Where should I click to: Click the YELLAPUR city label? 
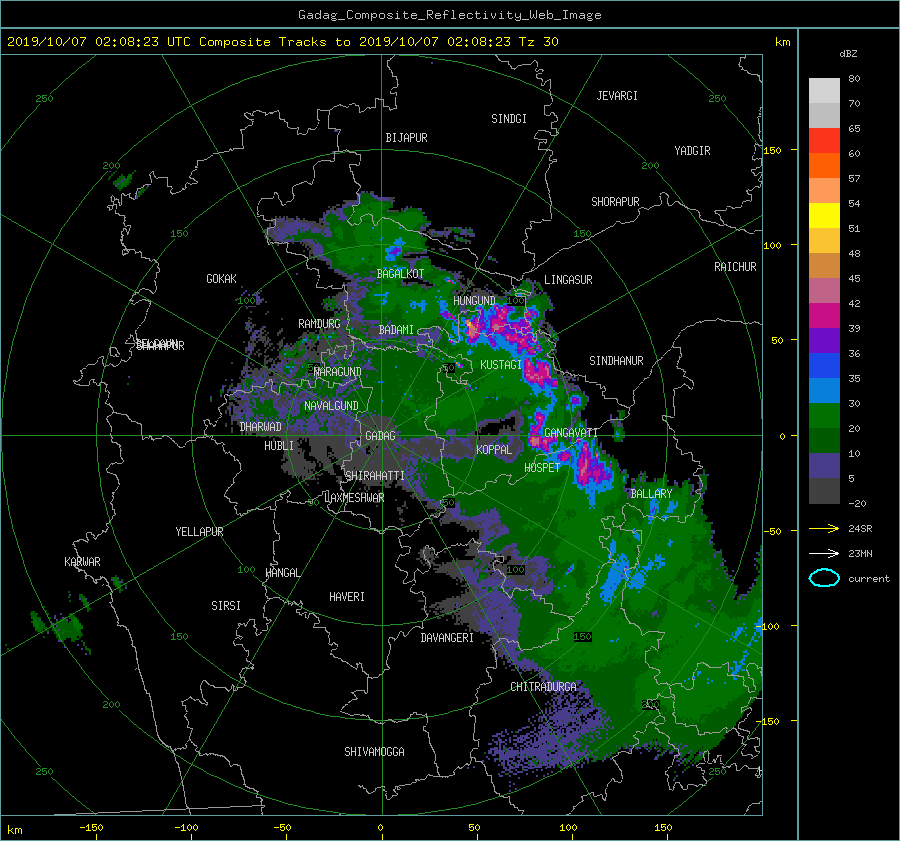(199, 532)
